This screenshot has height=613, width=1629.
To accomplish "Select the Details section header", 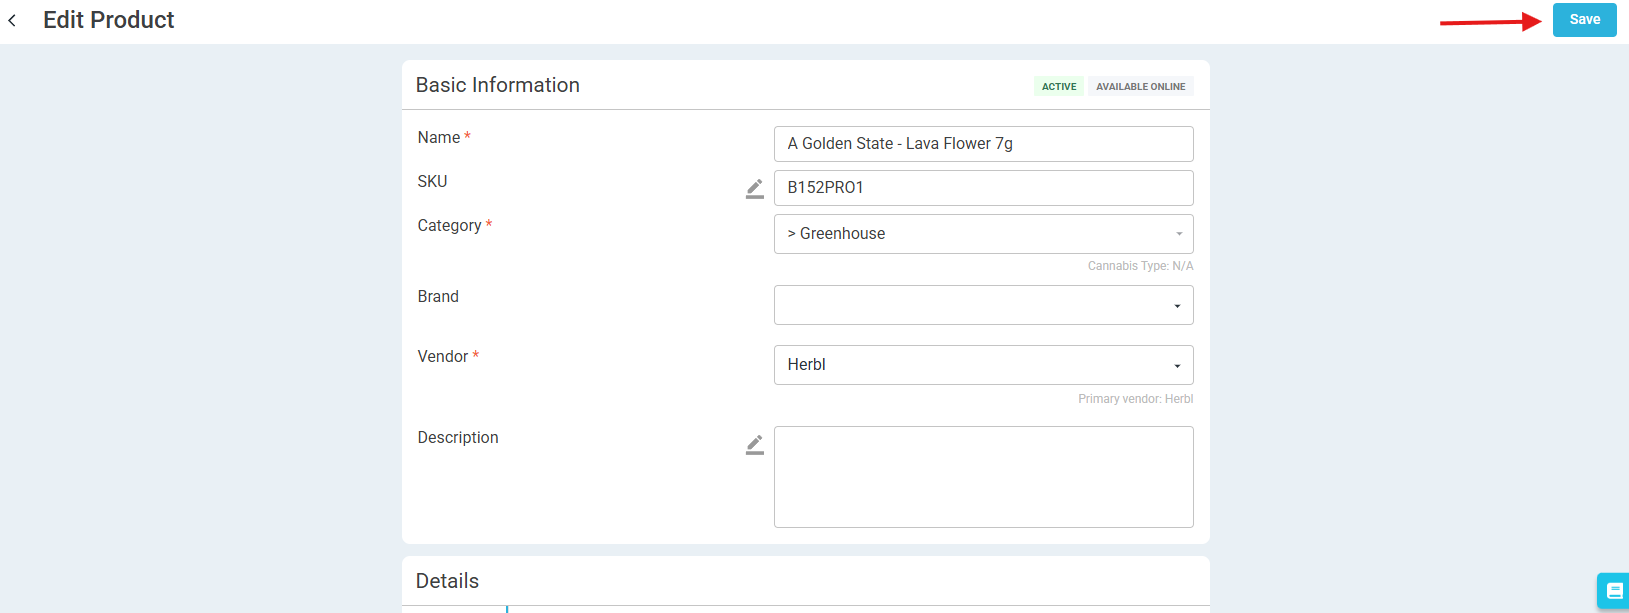I will click(447, 581).
